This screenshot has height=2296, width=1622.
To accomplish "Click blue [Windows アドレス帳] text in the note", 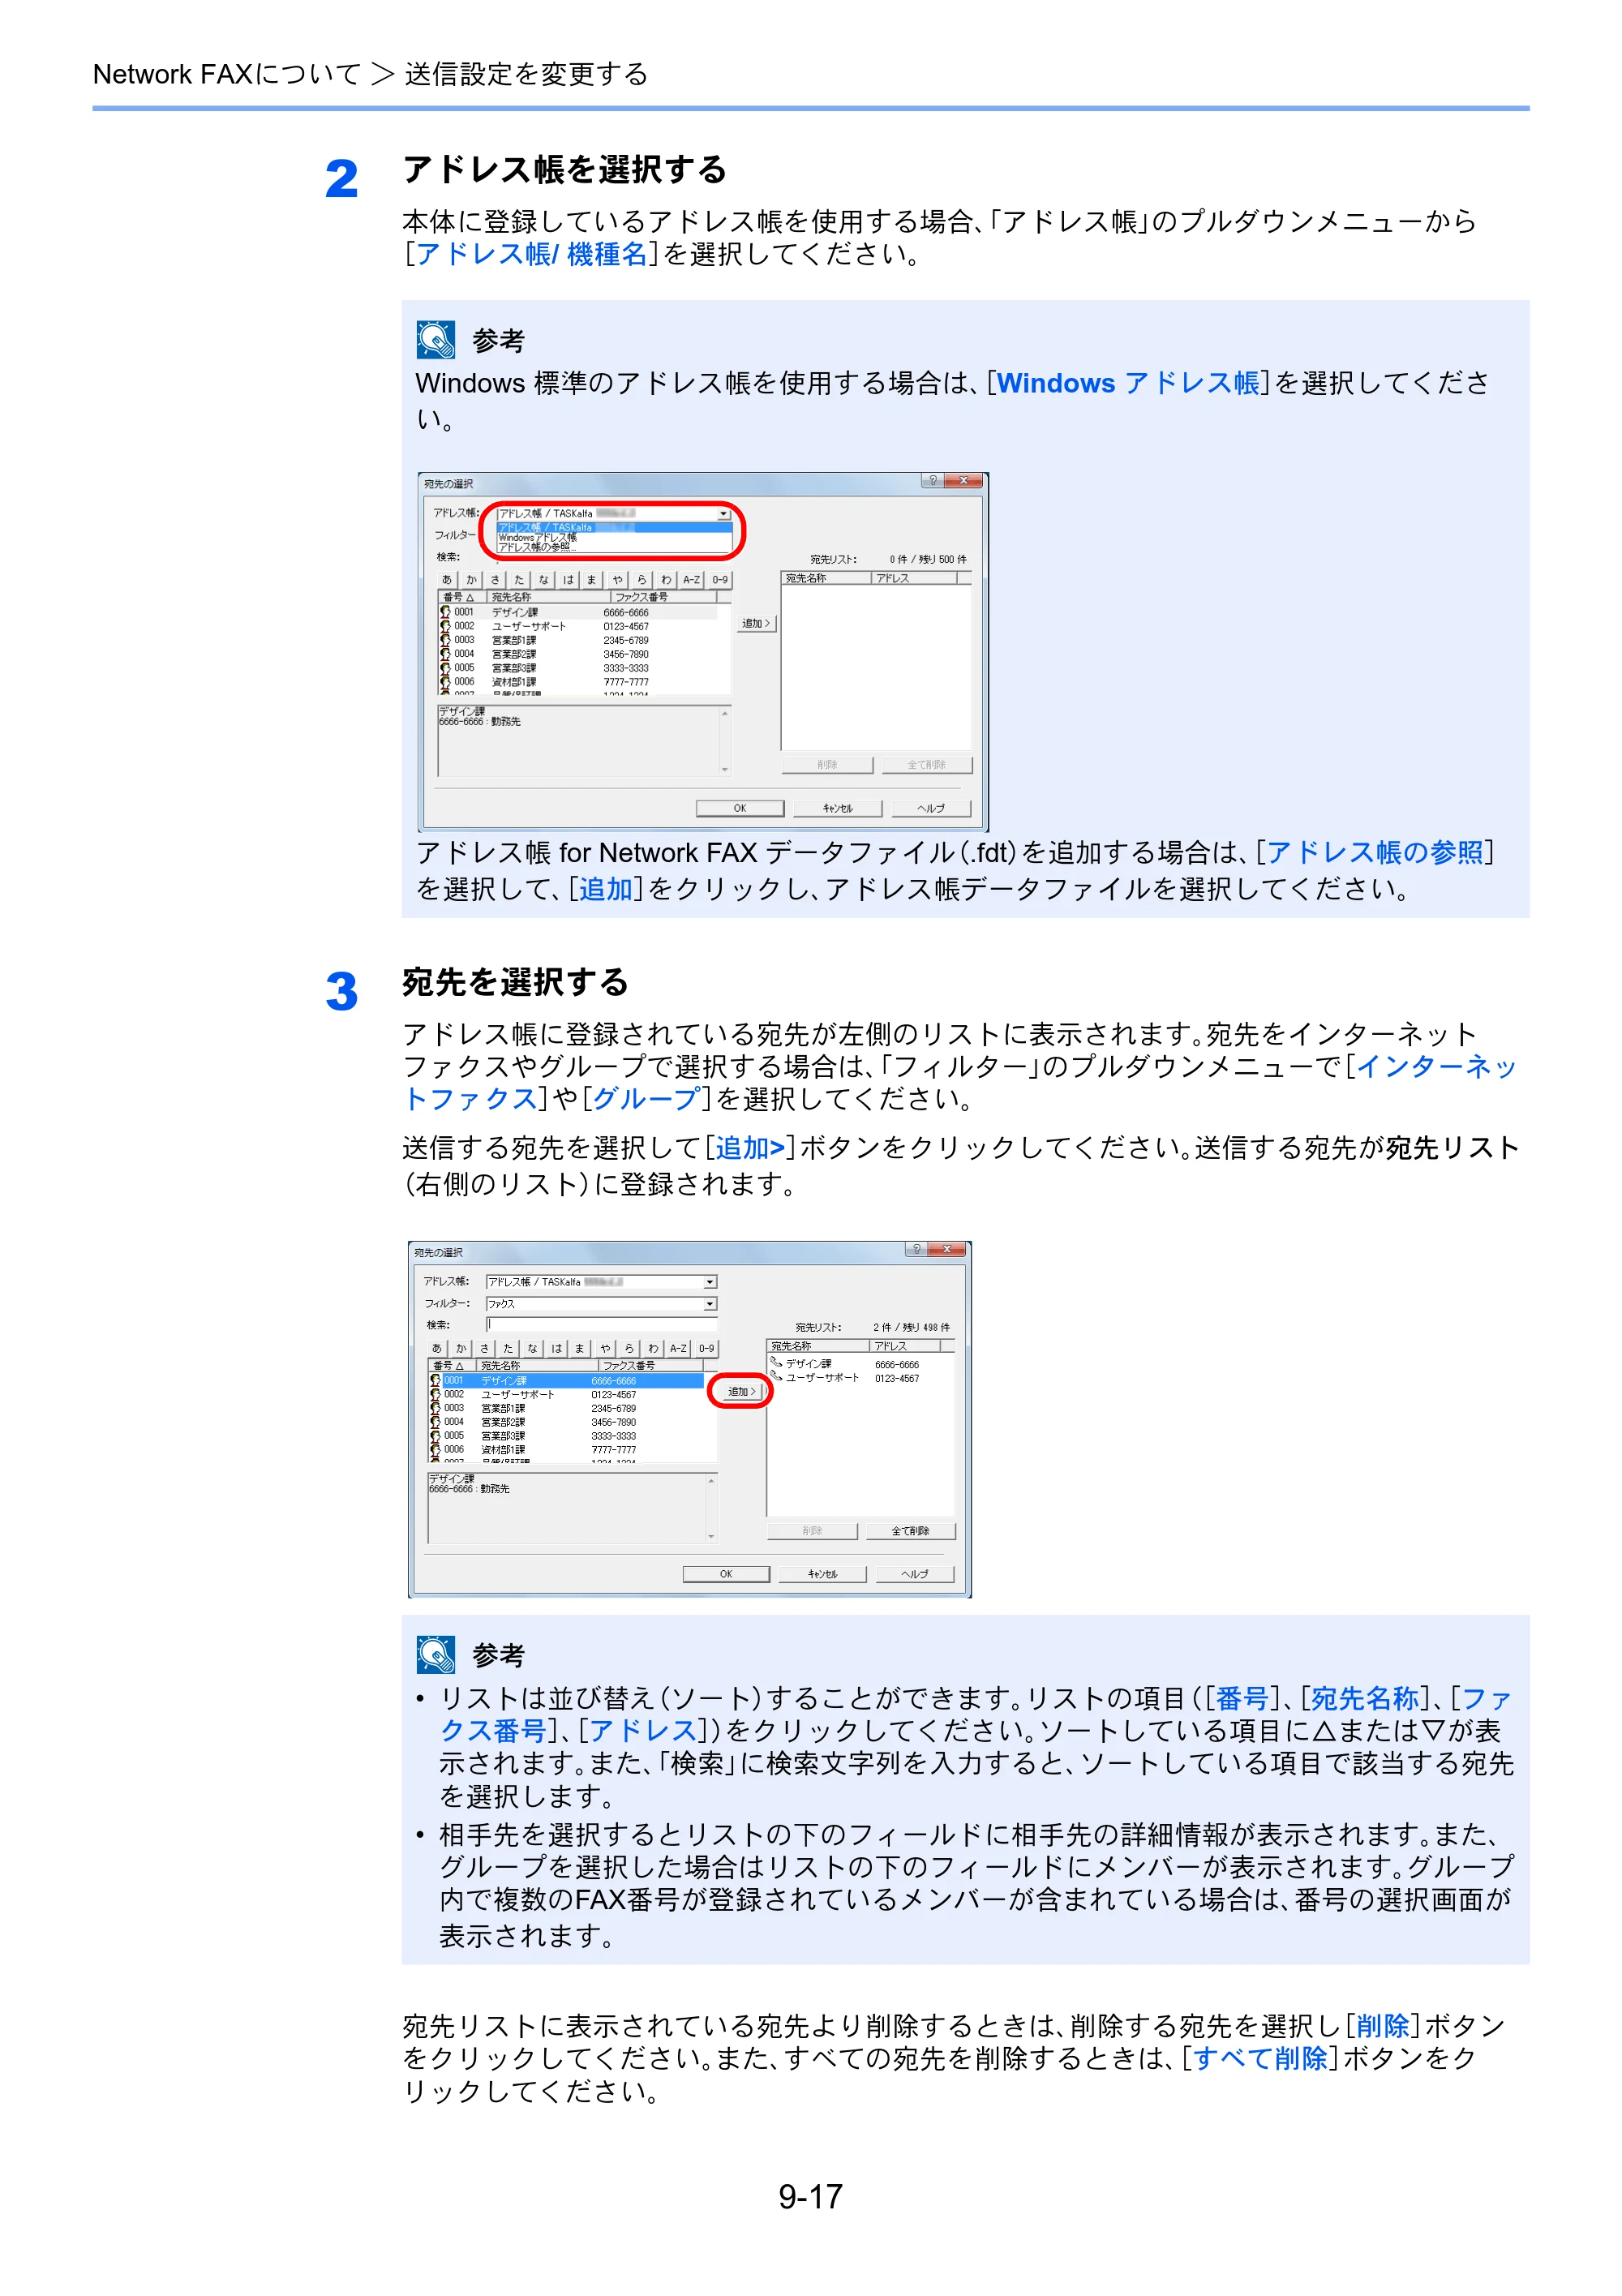I will point(1128,383).
